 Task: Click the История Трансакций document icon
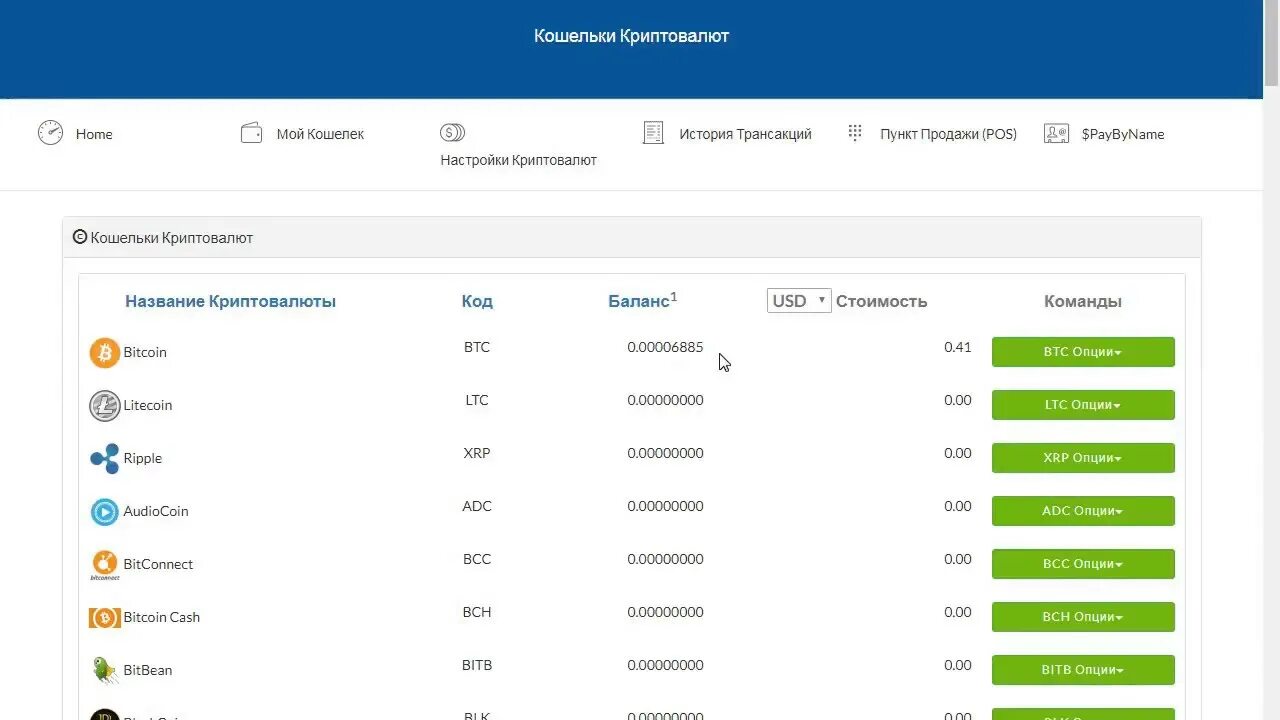(x=653, y=133)
